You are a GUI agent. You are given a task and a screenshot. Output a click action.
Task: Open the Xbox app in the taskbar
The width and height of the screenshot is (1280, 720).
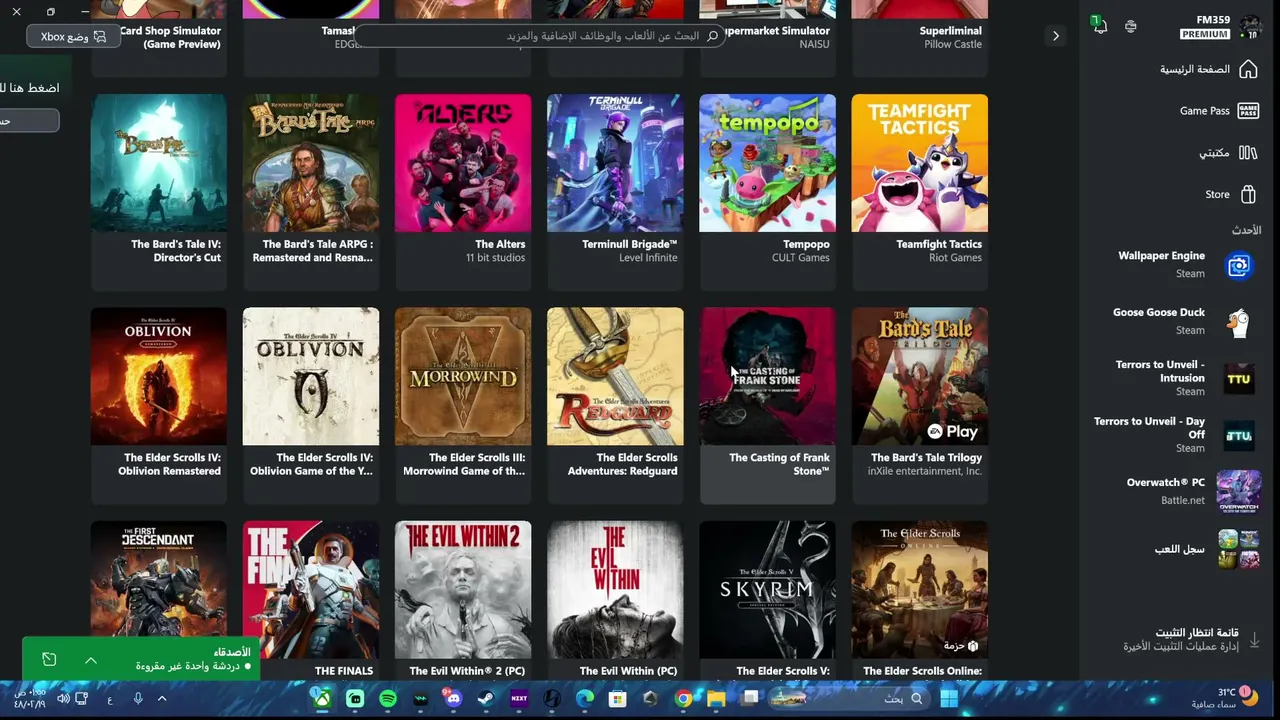322,698
